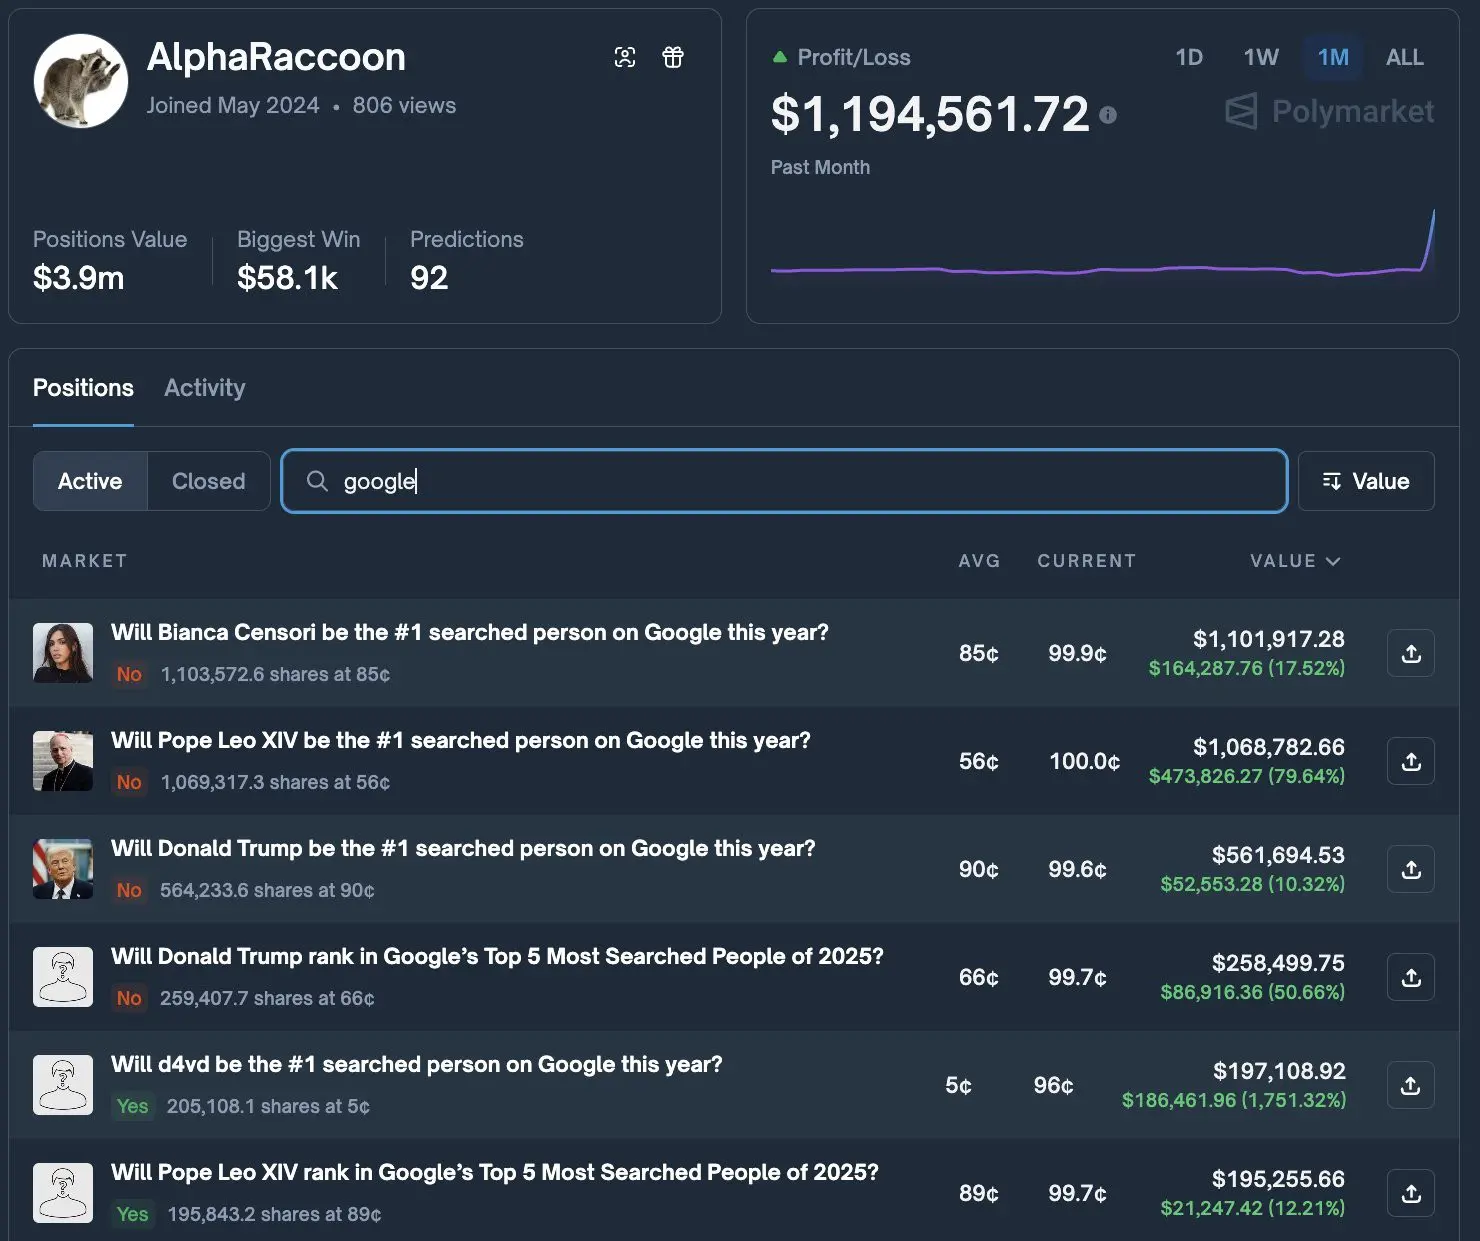Select the 1M profit timeframe

pos(1333,57)
